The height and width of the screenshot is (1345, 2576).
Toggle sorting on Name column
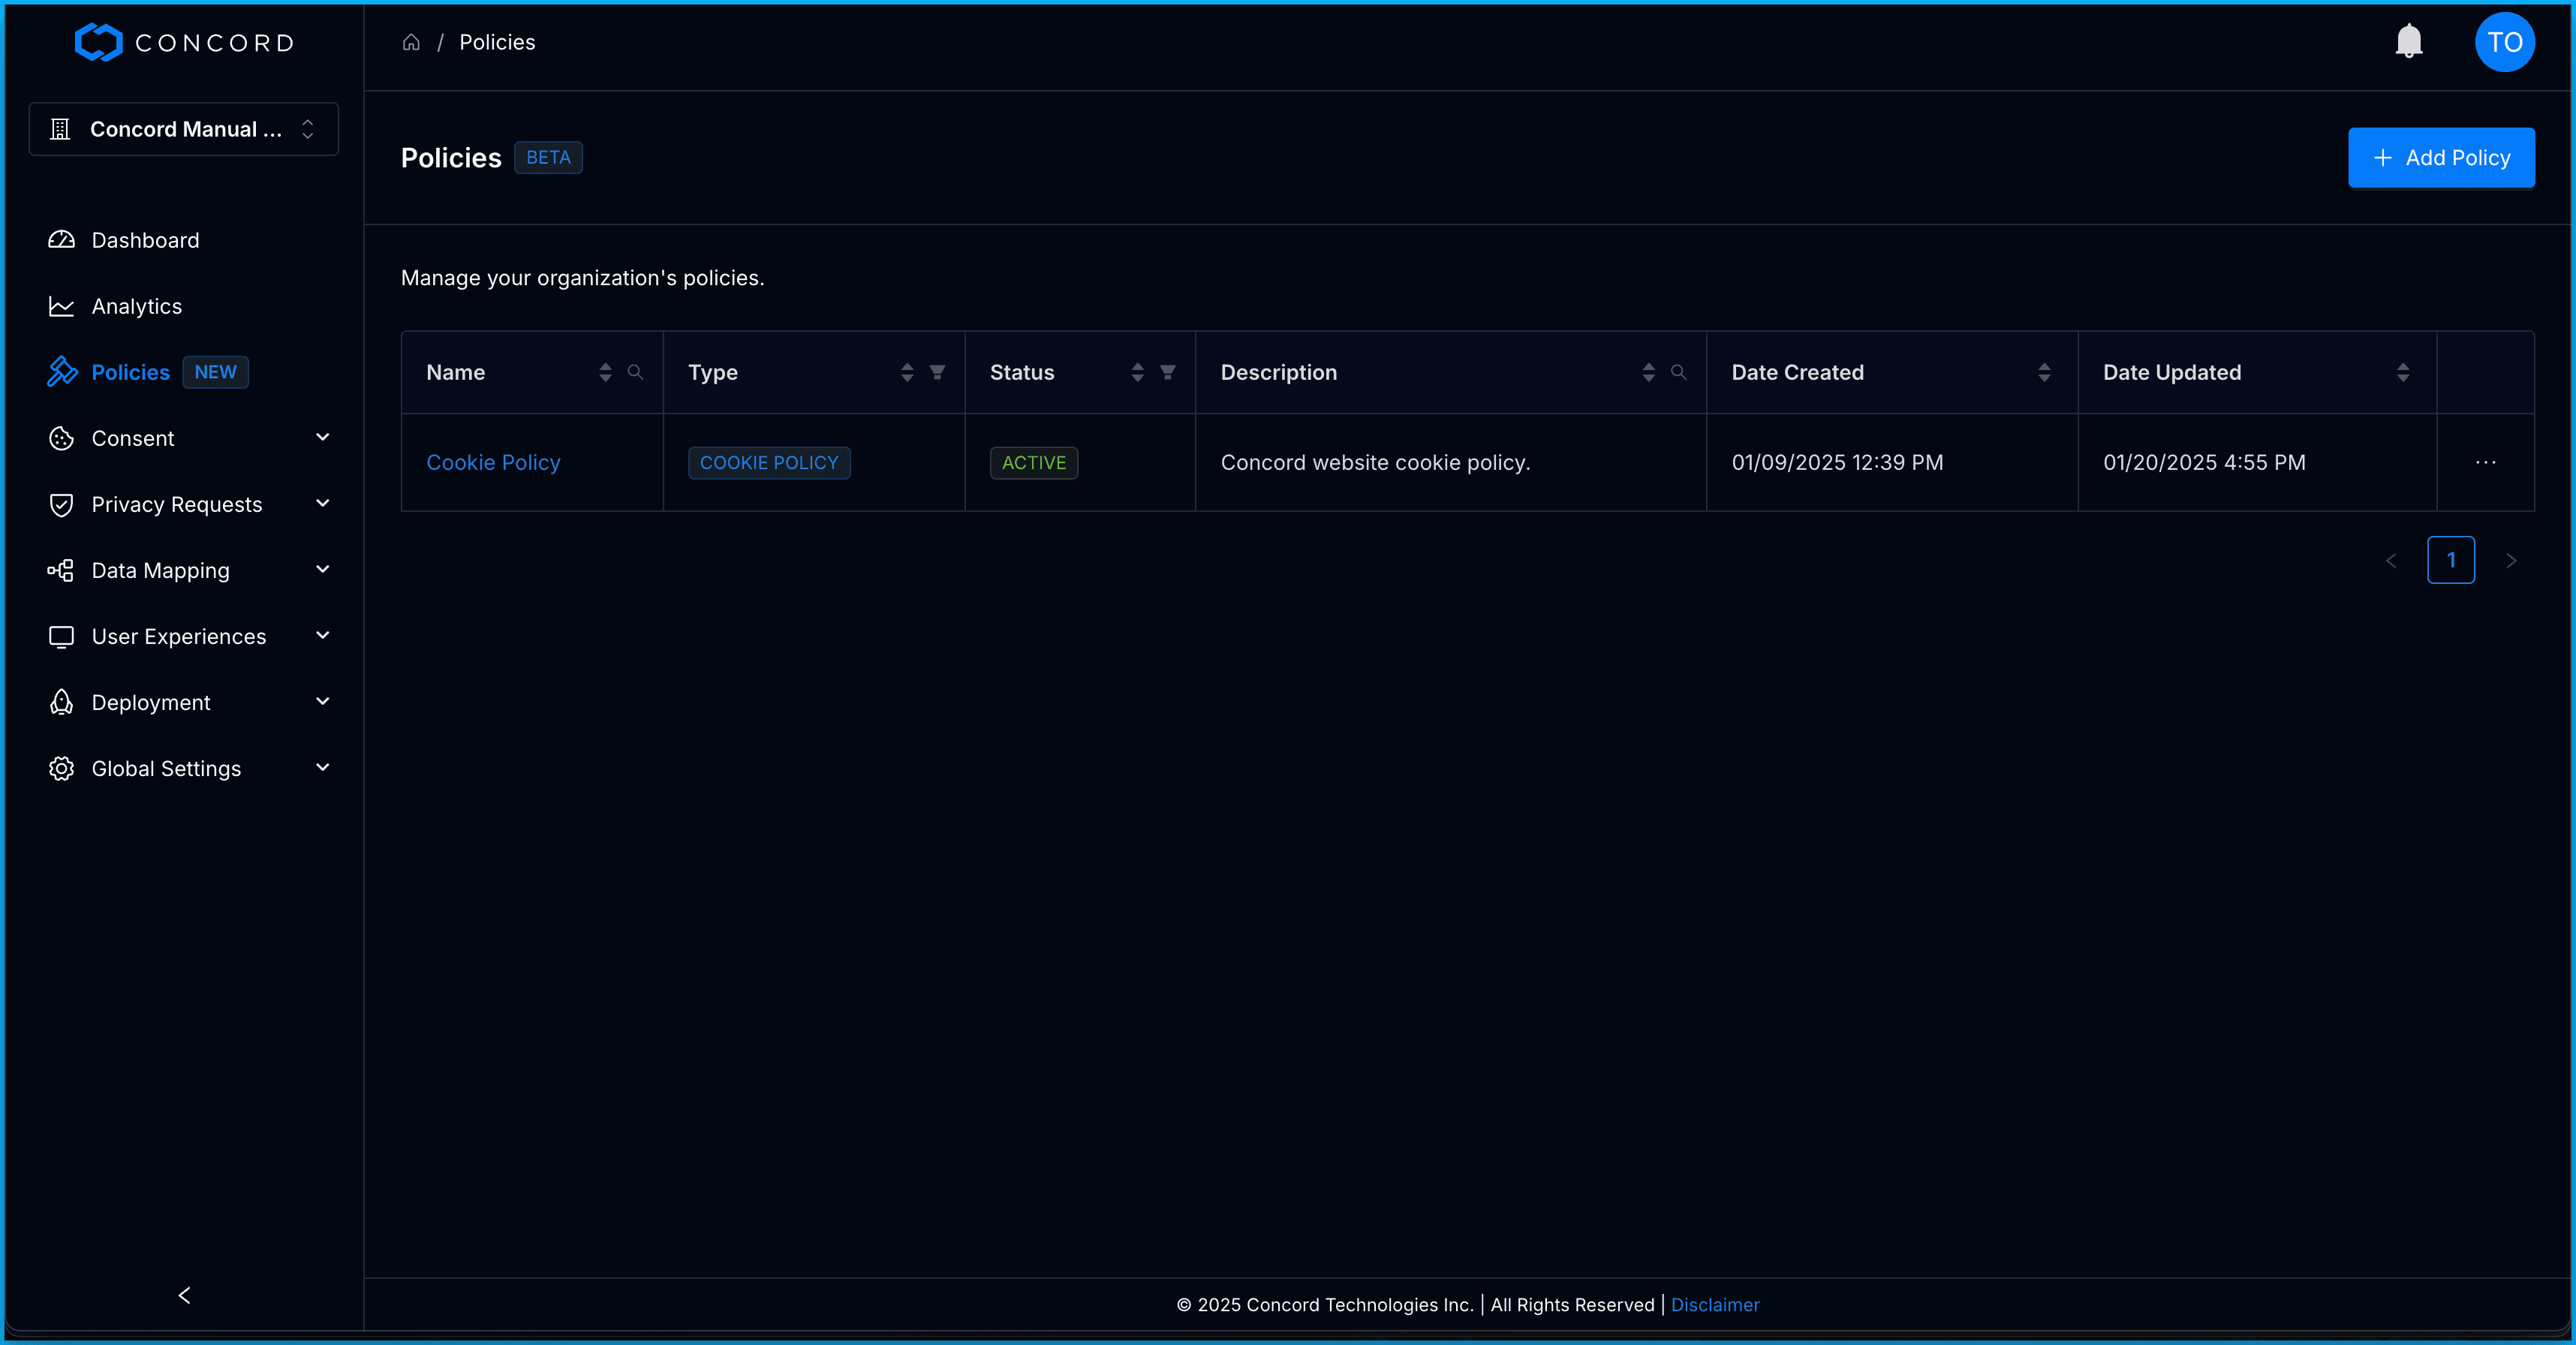pos(605,372)
